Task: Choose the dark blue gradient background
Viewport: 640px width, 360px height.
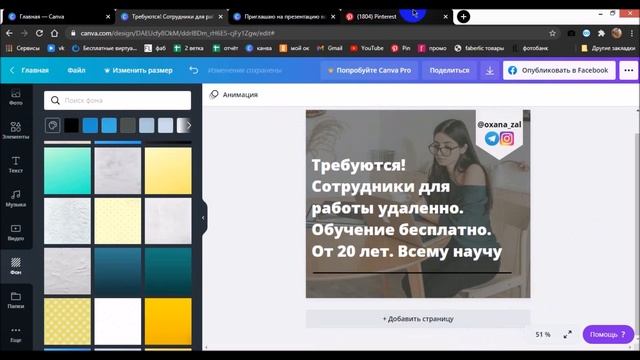Action: [118, 271]
